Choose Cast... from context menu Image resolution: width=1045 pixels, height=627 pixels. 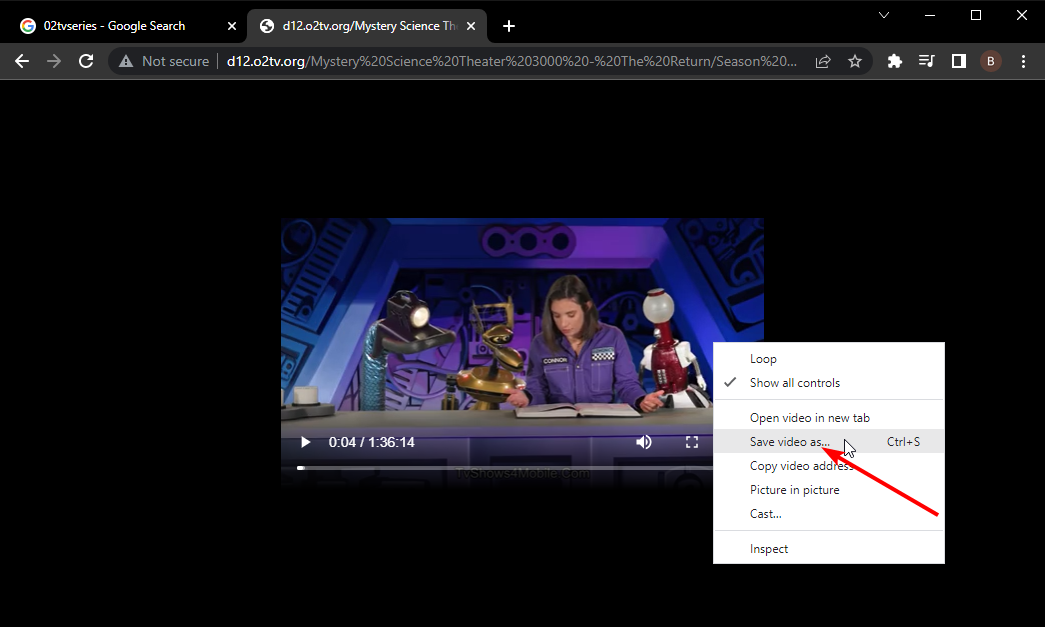pos(828,514)
